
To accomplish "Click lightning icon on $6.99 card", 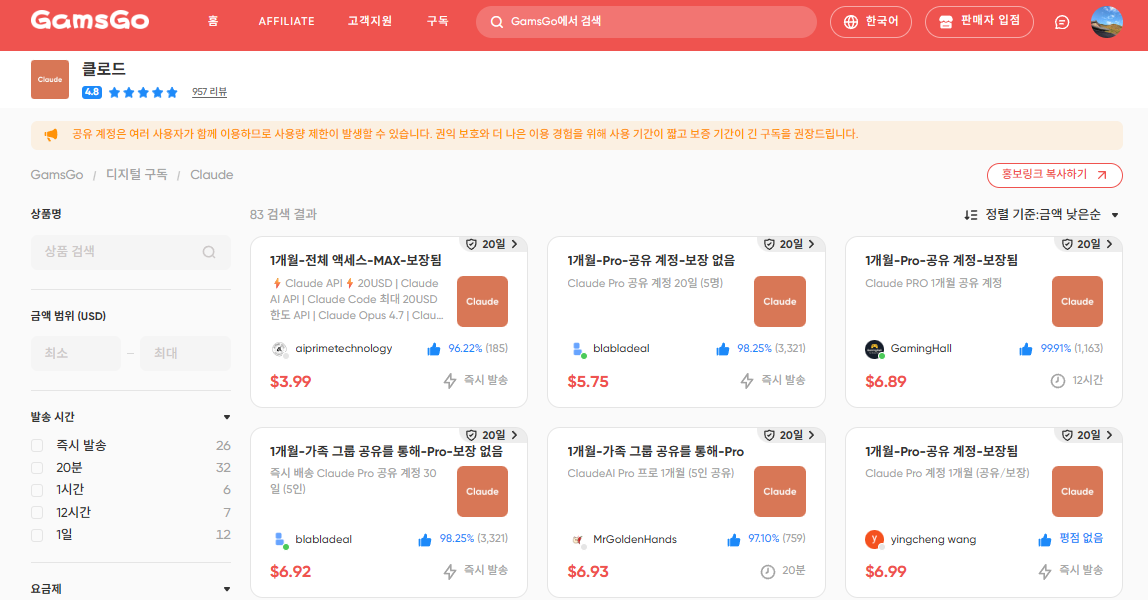I will (x=1045, y=571).
